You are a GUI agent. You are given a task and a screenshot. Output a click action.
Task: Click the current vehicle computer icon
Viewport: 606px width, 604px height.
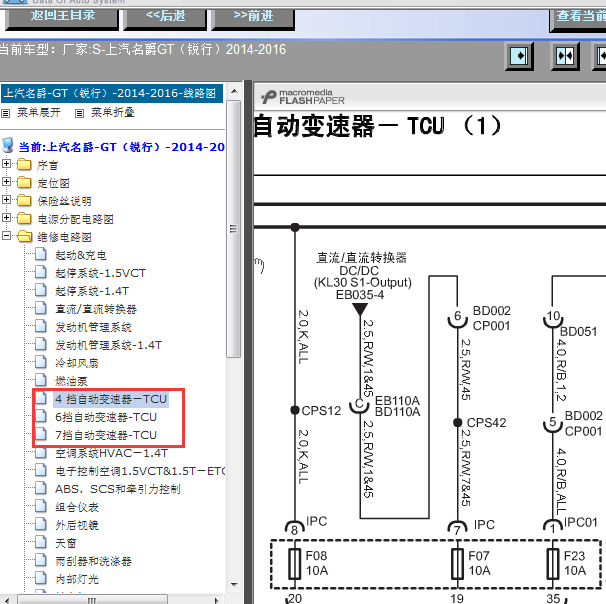coord(8,146)
